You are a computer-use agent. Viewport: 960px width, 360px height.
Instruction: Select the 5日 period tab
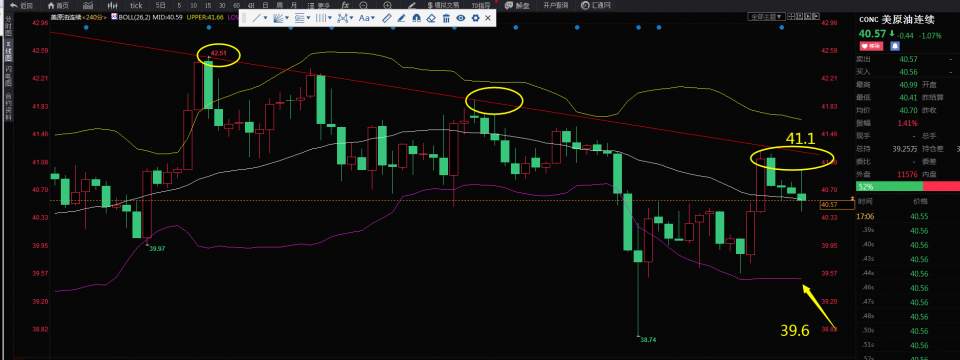click(160, 6)
